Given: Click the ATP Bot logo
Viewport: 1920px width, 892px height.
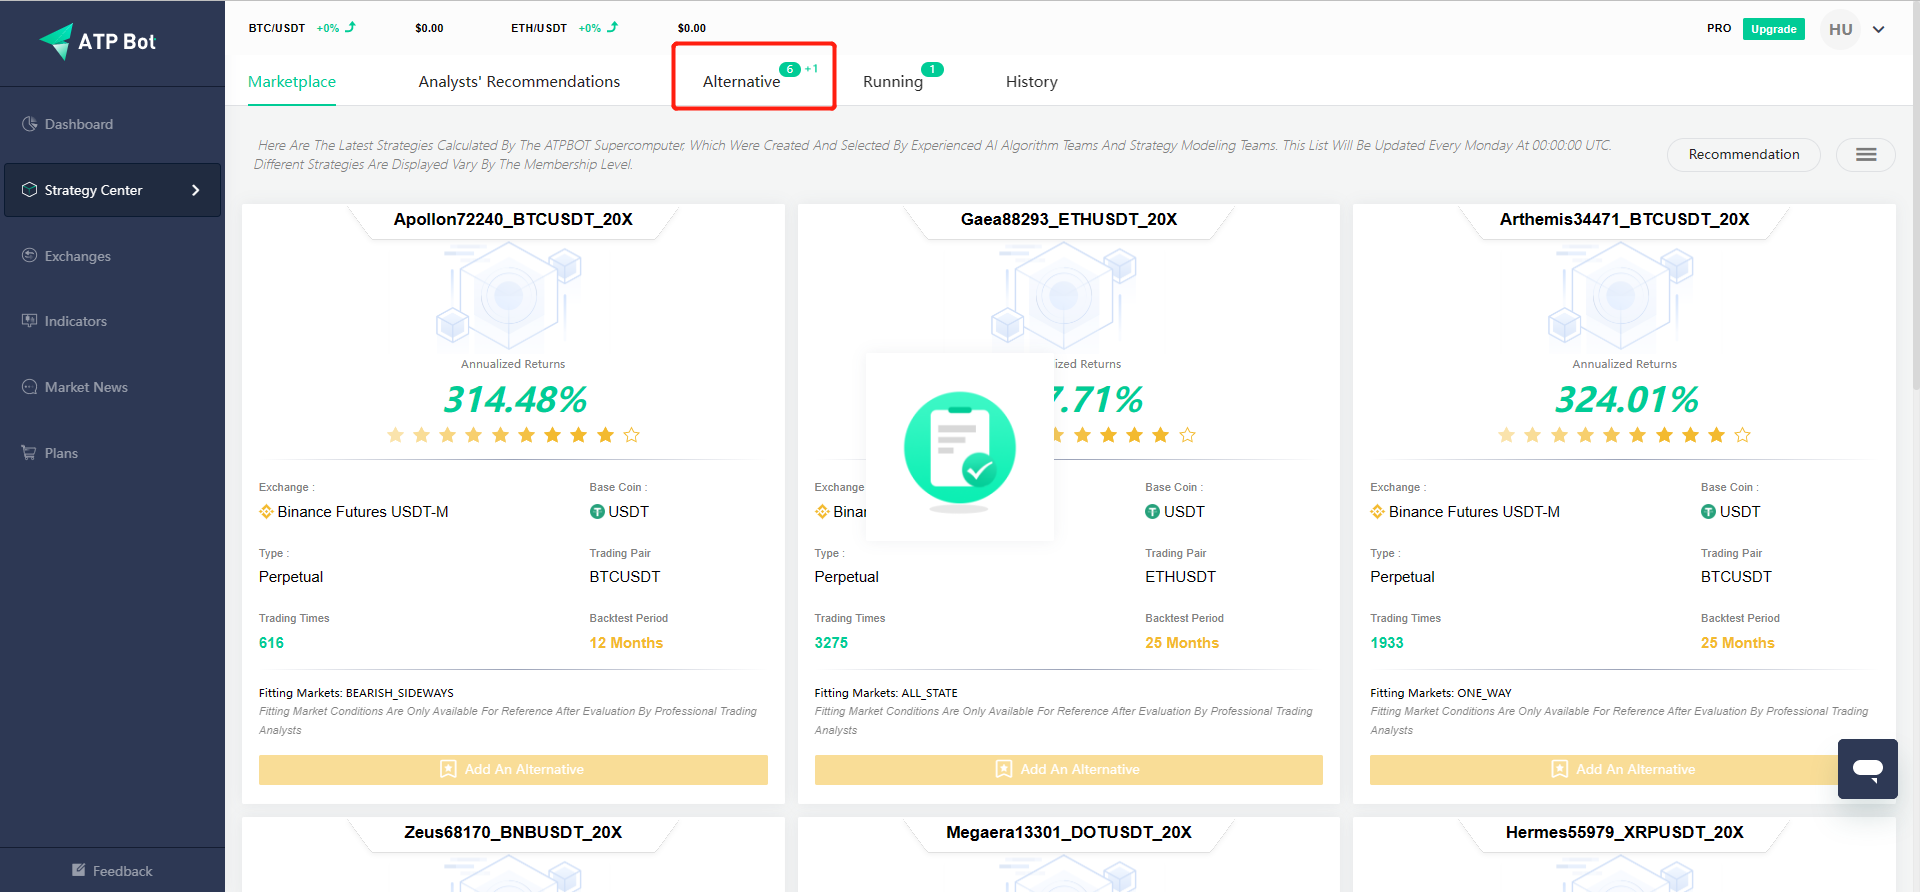Looking at the screenshot, I should [x=98, y=41].
